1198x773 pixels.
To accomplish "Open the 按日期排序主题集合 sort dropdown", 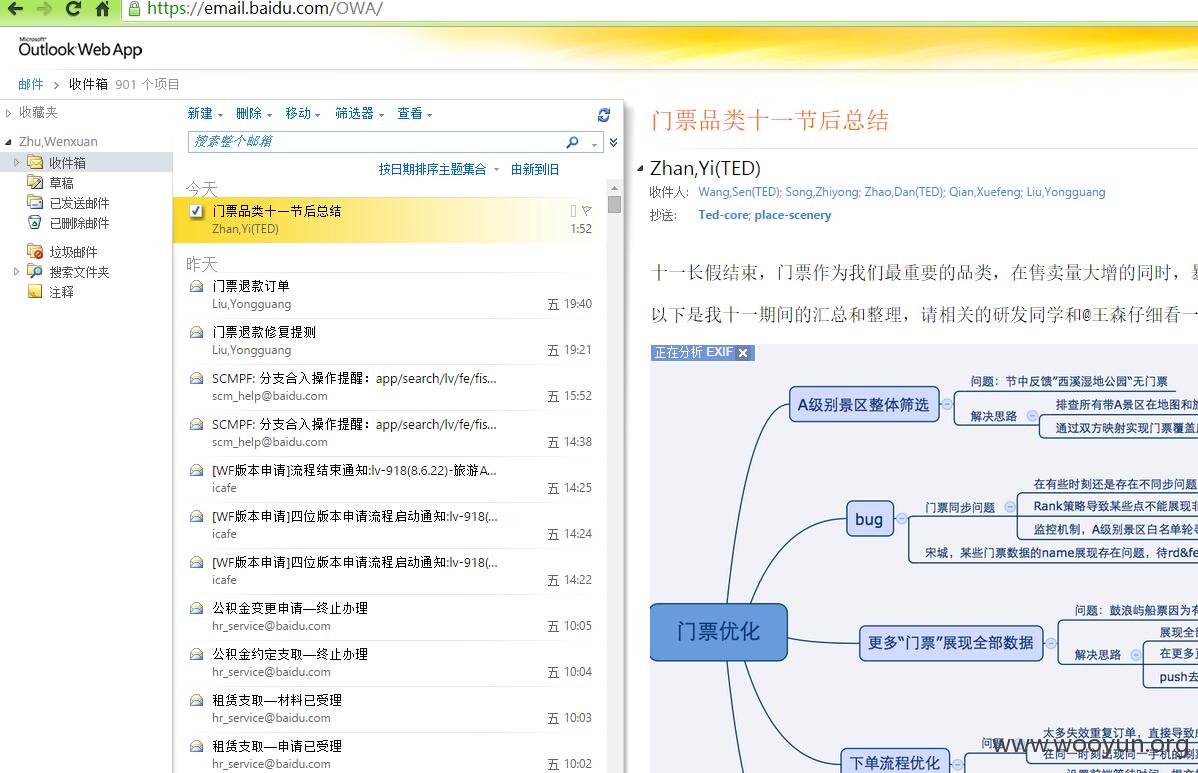I will 439,170.
